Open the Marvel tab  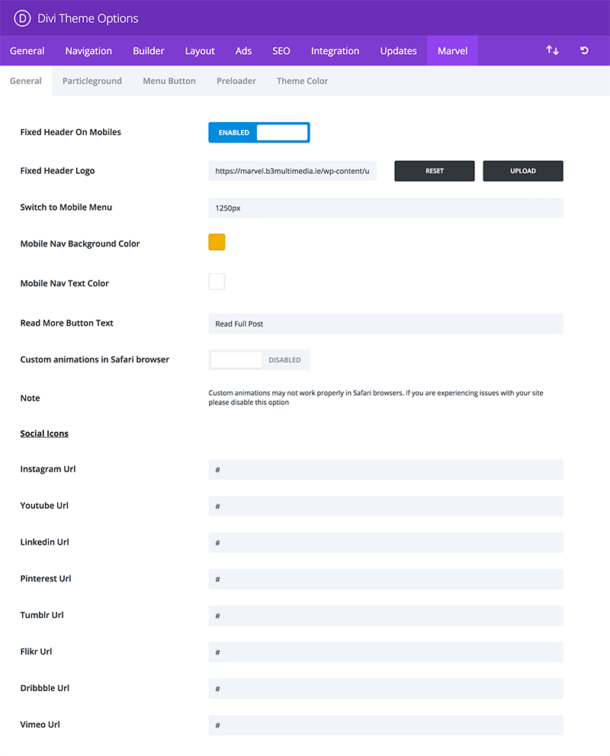[452, 51]
